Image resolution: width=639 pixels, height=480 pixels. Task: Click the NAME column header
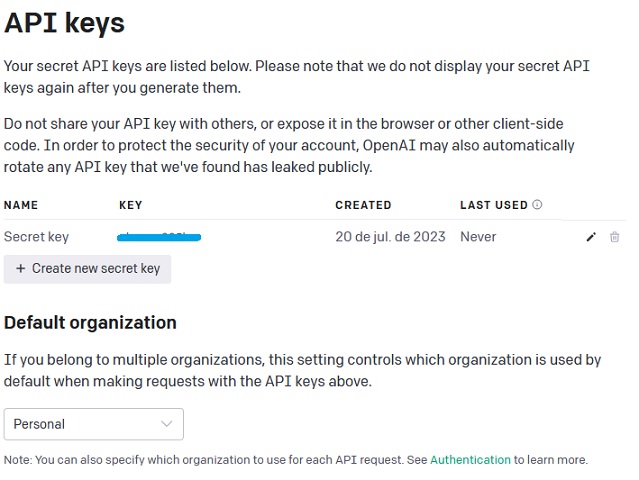tap(21, 205)
